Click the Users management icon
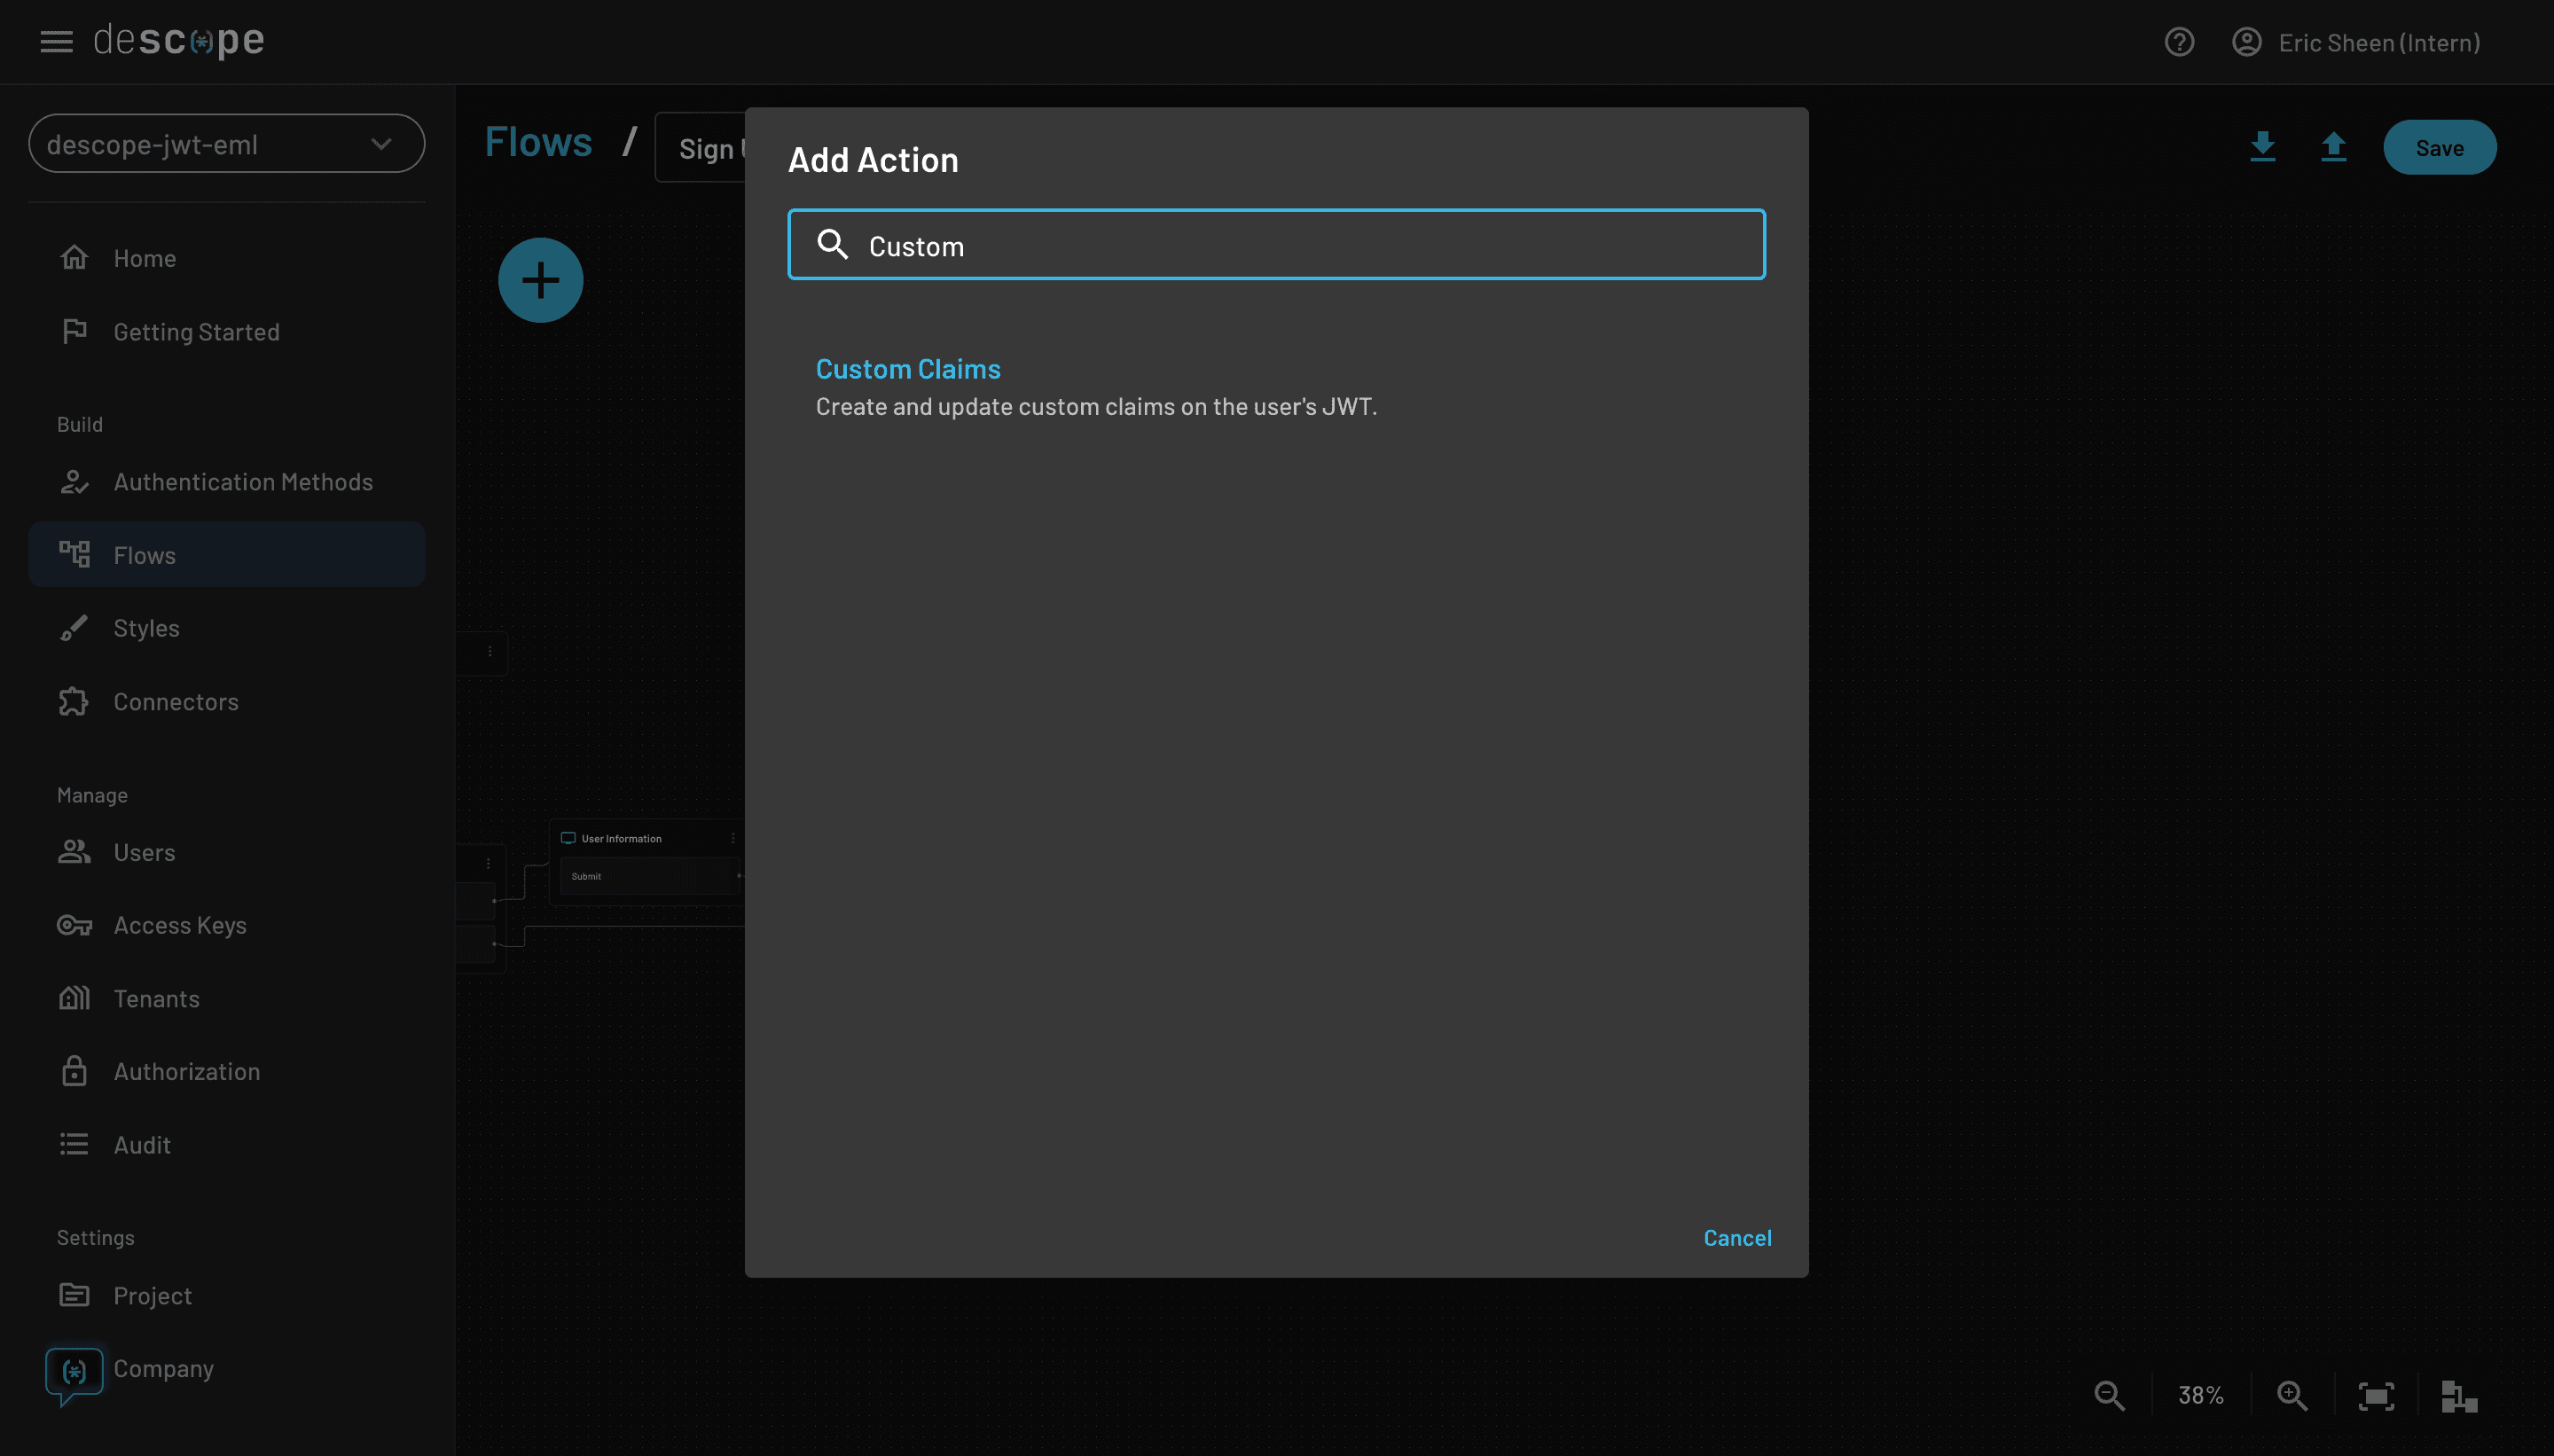This screenshot has width=2554, height=1456. (x=72, y=850)
